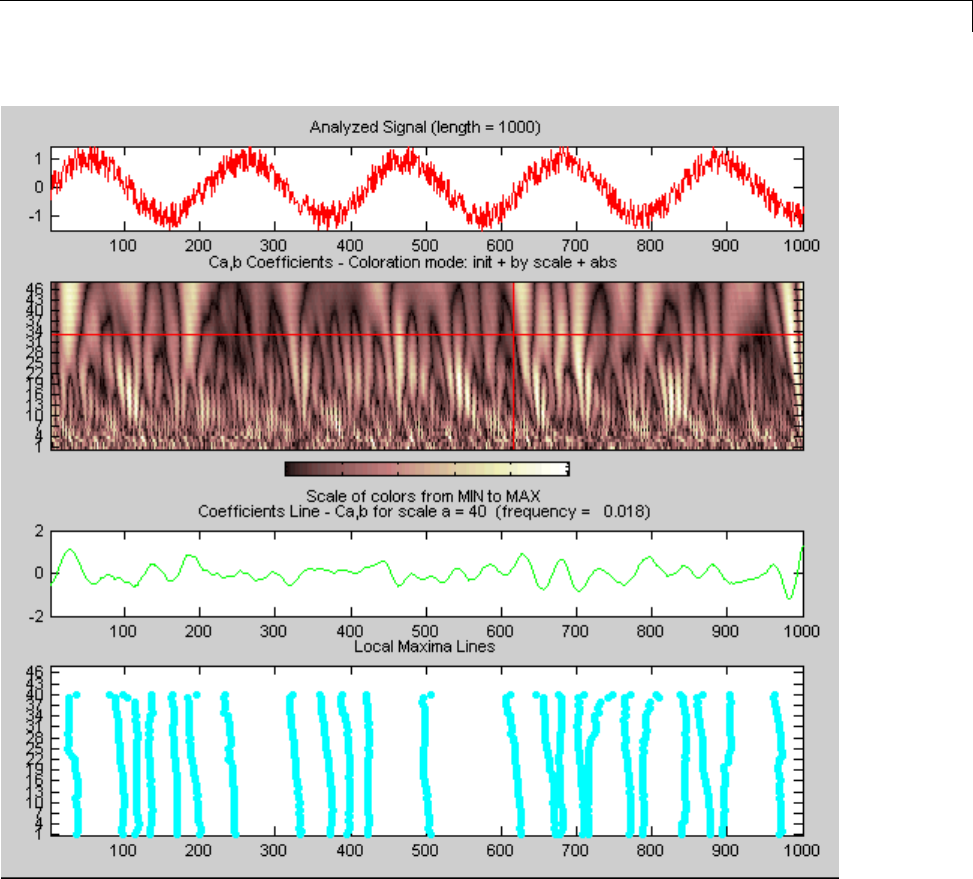Select the red crosshair intersection in the scalogram
This screenshot has width=973, height=879.
click(514, 334)
